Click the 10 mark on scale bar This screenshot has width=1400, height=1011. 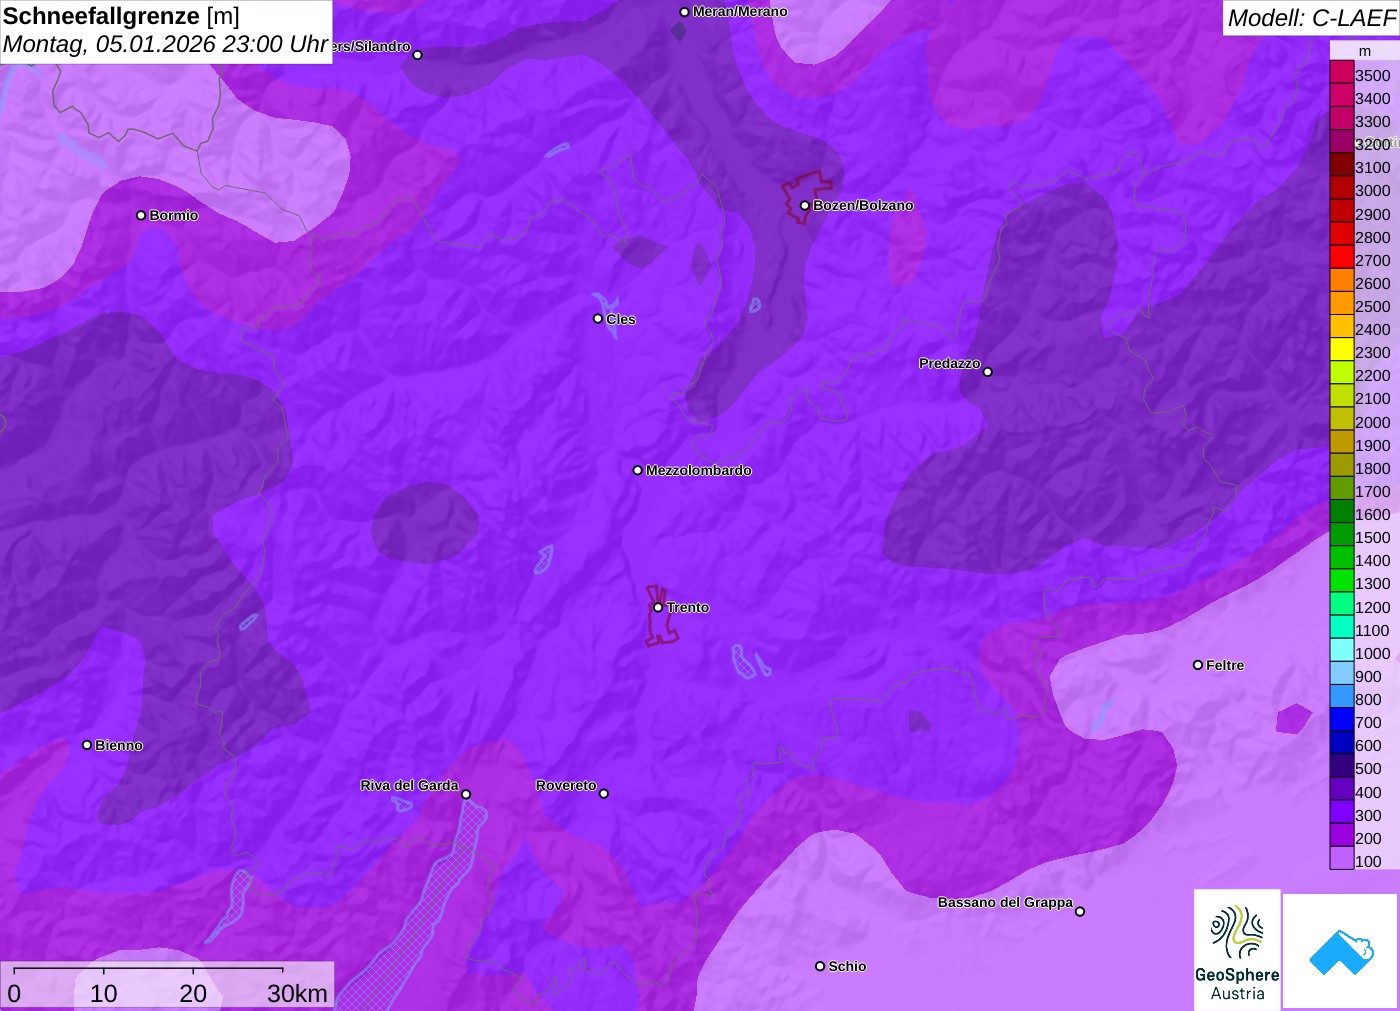[104, 993]
